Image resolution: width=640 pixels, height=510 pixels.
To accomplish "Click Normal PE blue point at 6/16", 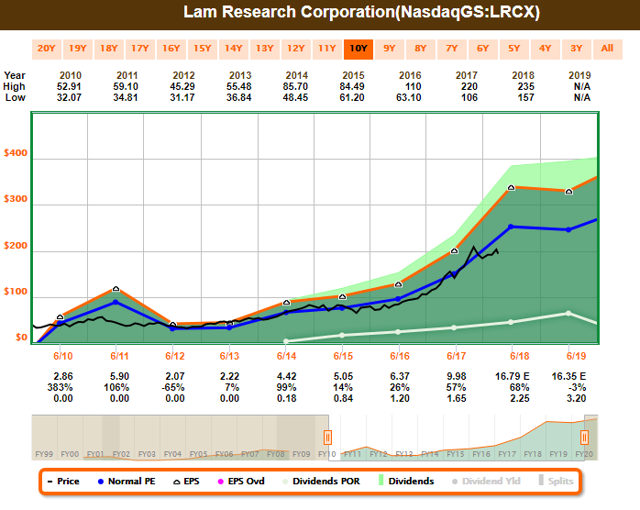I will click(x=398, y=299).
